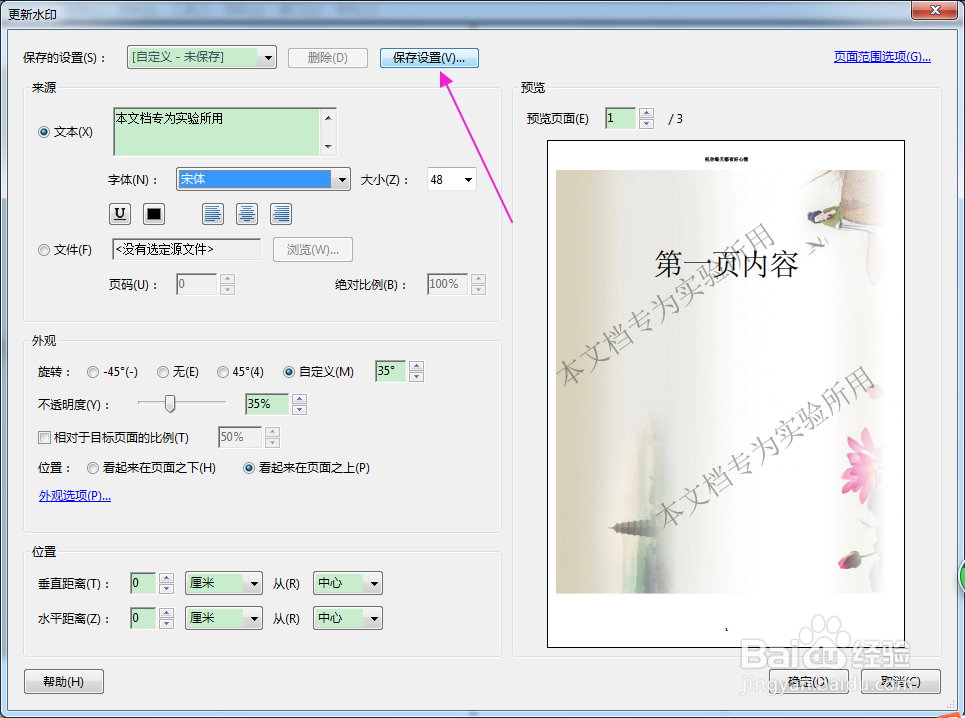Select centered watermark text layout
This screenshot has height=718, width=965.
[x=246, y=213]
